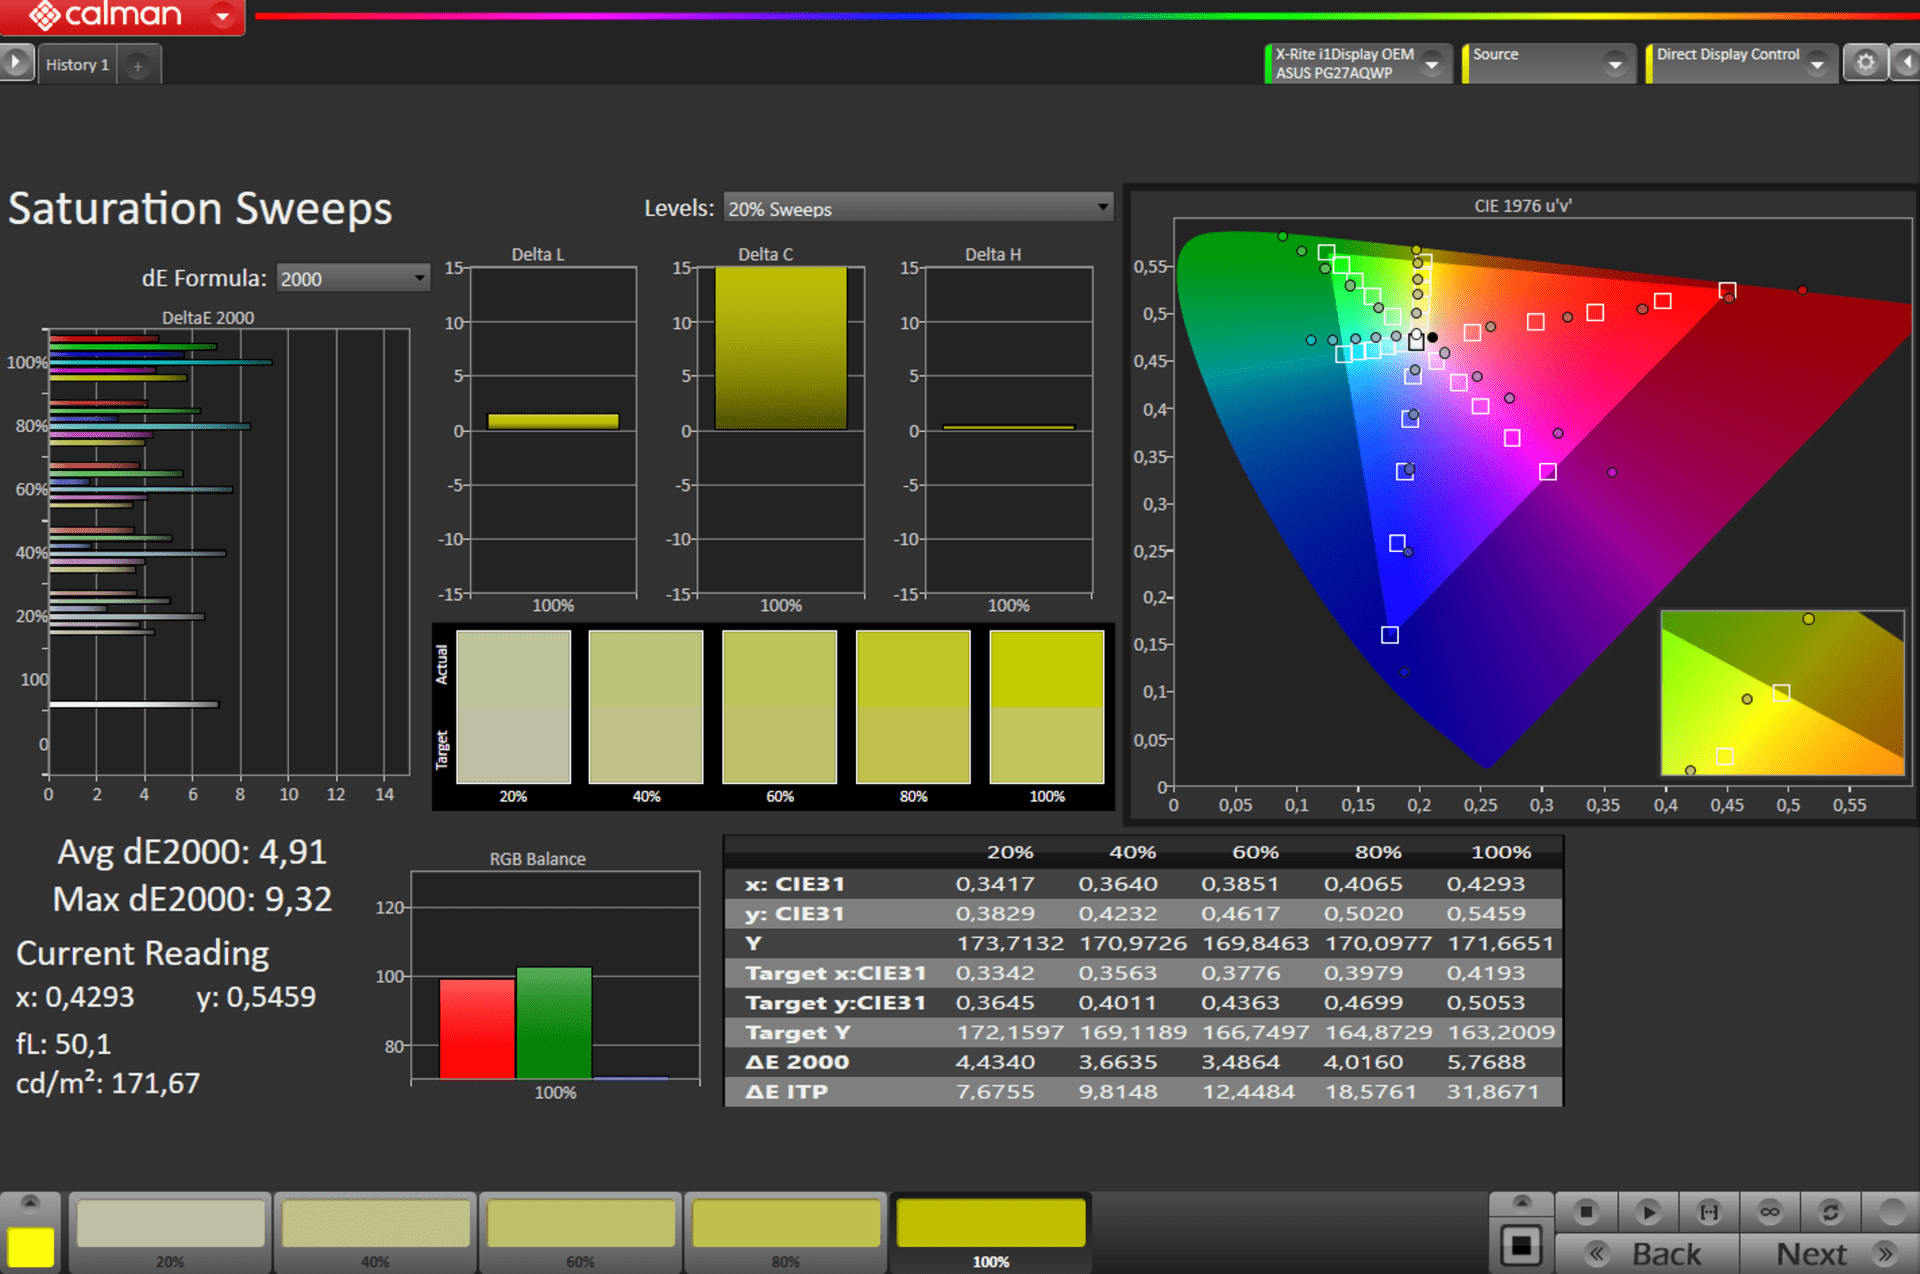Toggle the continuous infinity read icon
Viewport: 1920px width, 1274px height.
click(1770, 1212)
